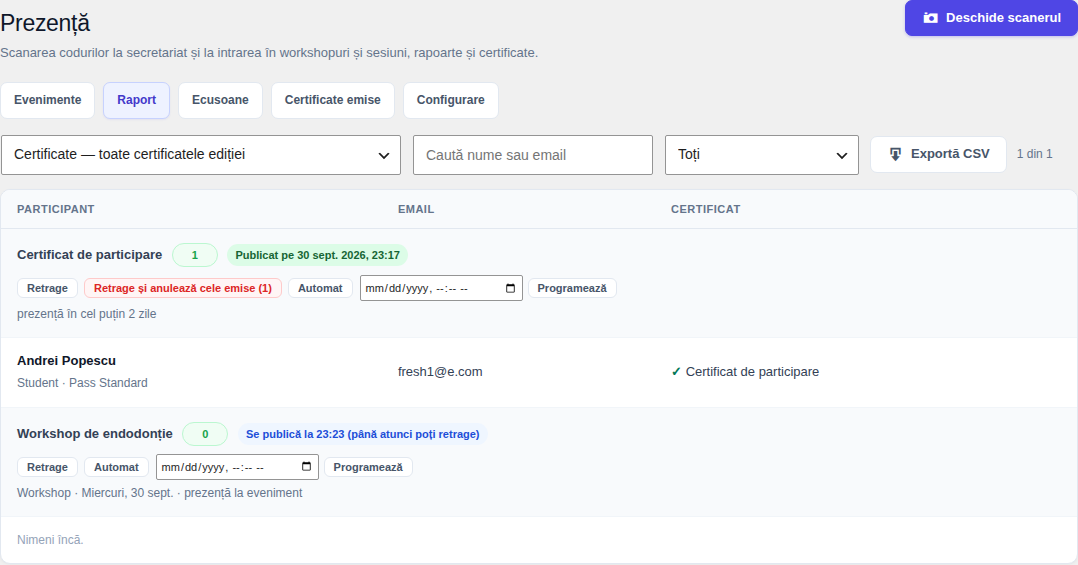
Task: Click the Se publică la 23:23 badge
Action: (x=363, y=434)
